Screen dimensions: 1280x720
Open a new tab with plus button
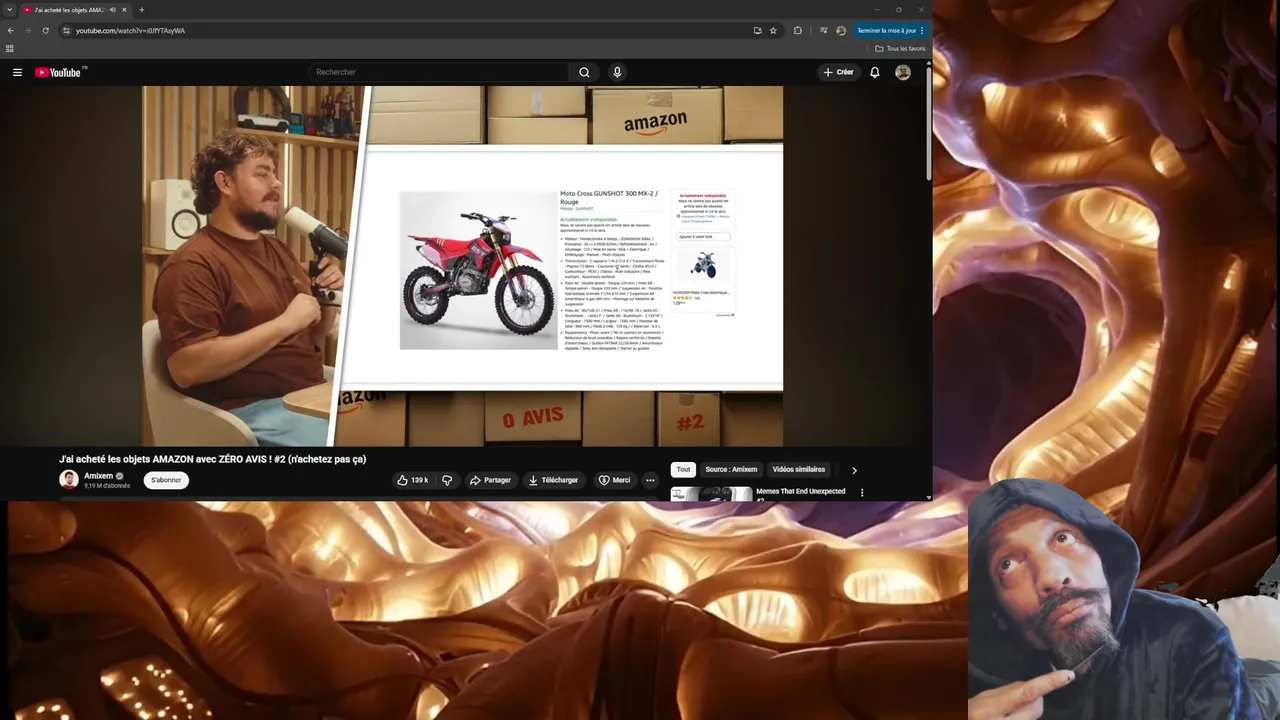(141, 10)
